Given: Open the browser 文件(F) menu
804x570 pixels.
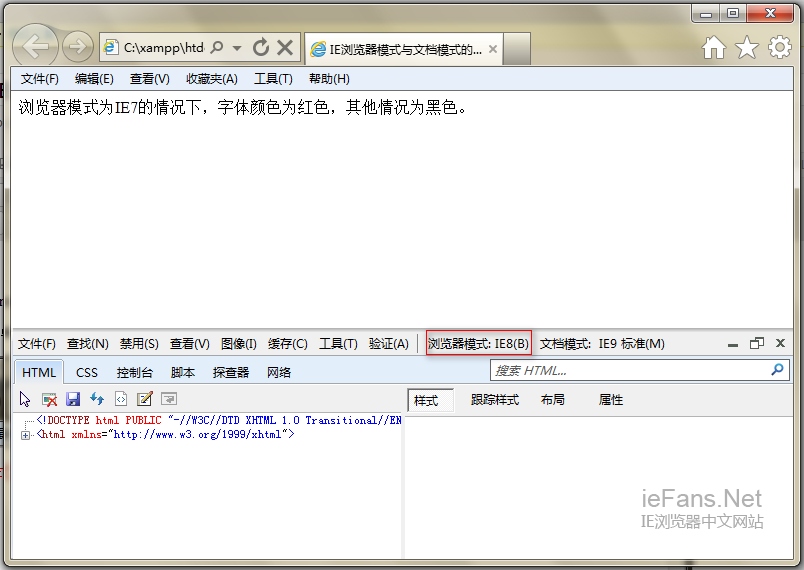Looking at the screenshot, I should (x=39, y=79).
